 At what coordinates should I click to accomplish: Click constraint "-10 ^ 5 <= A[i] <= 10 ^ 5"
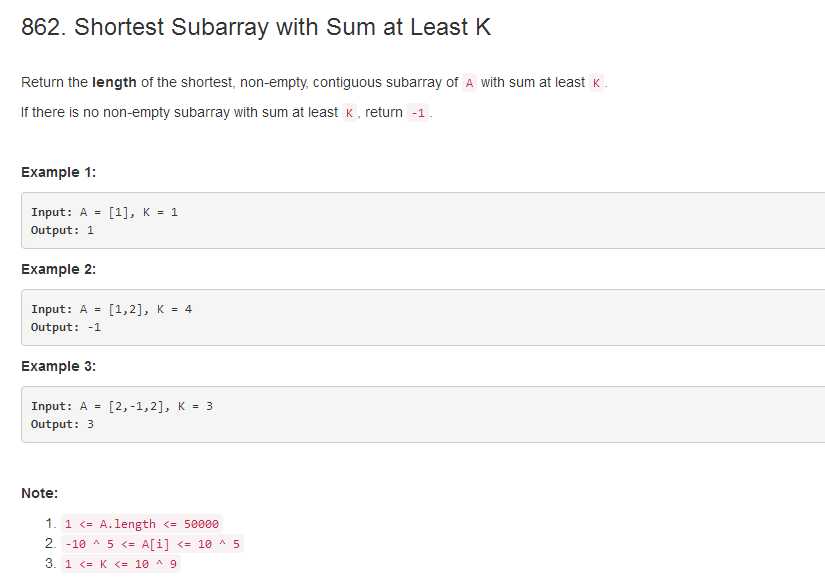pyautogui.click(x=153, y=544)
